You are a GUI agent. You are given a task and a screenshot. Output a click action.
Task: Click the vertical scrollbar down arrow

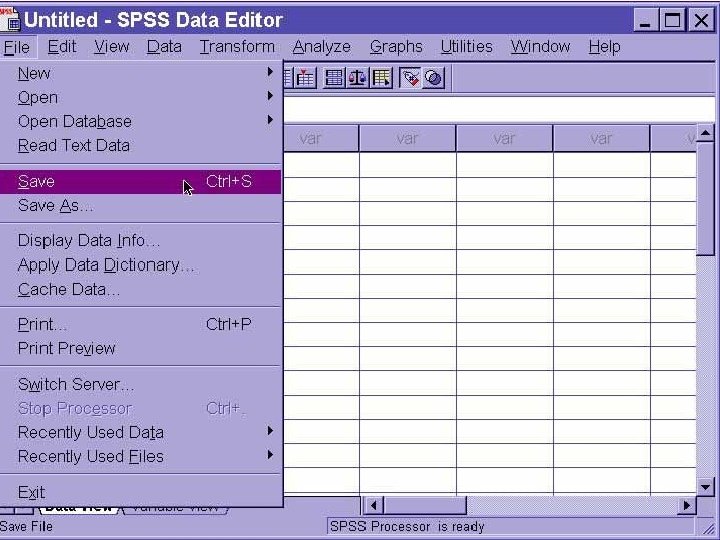pyautogui.click(x=705, y=486)
